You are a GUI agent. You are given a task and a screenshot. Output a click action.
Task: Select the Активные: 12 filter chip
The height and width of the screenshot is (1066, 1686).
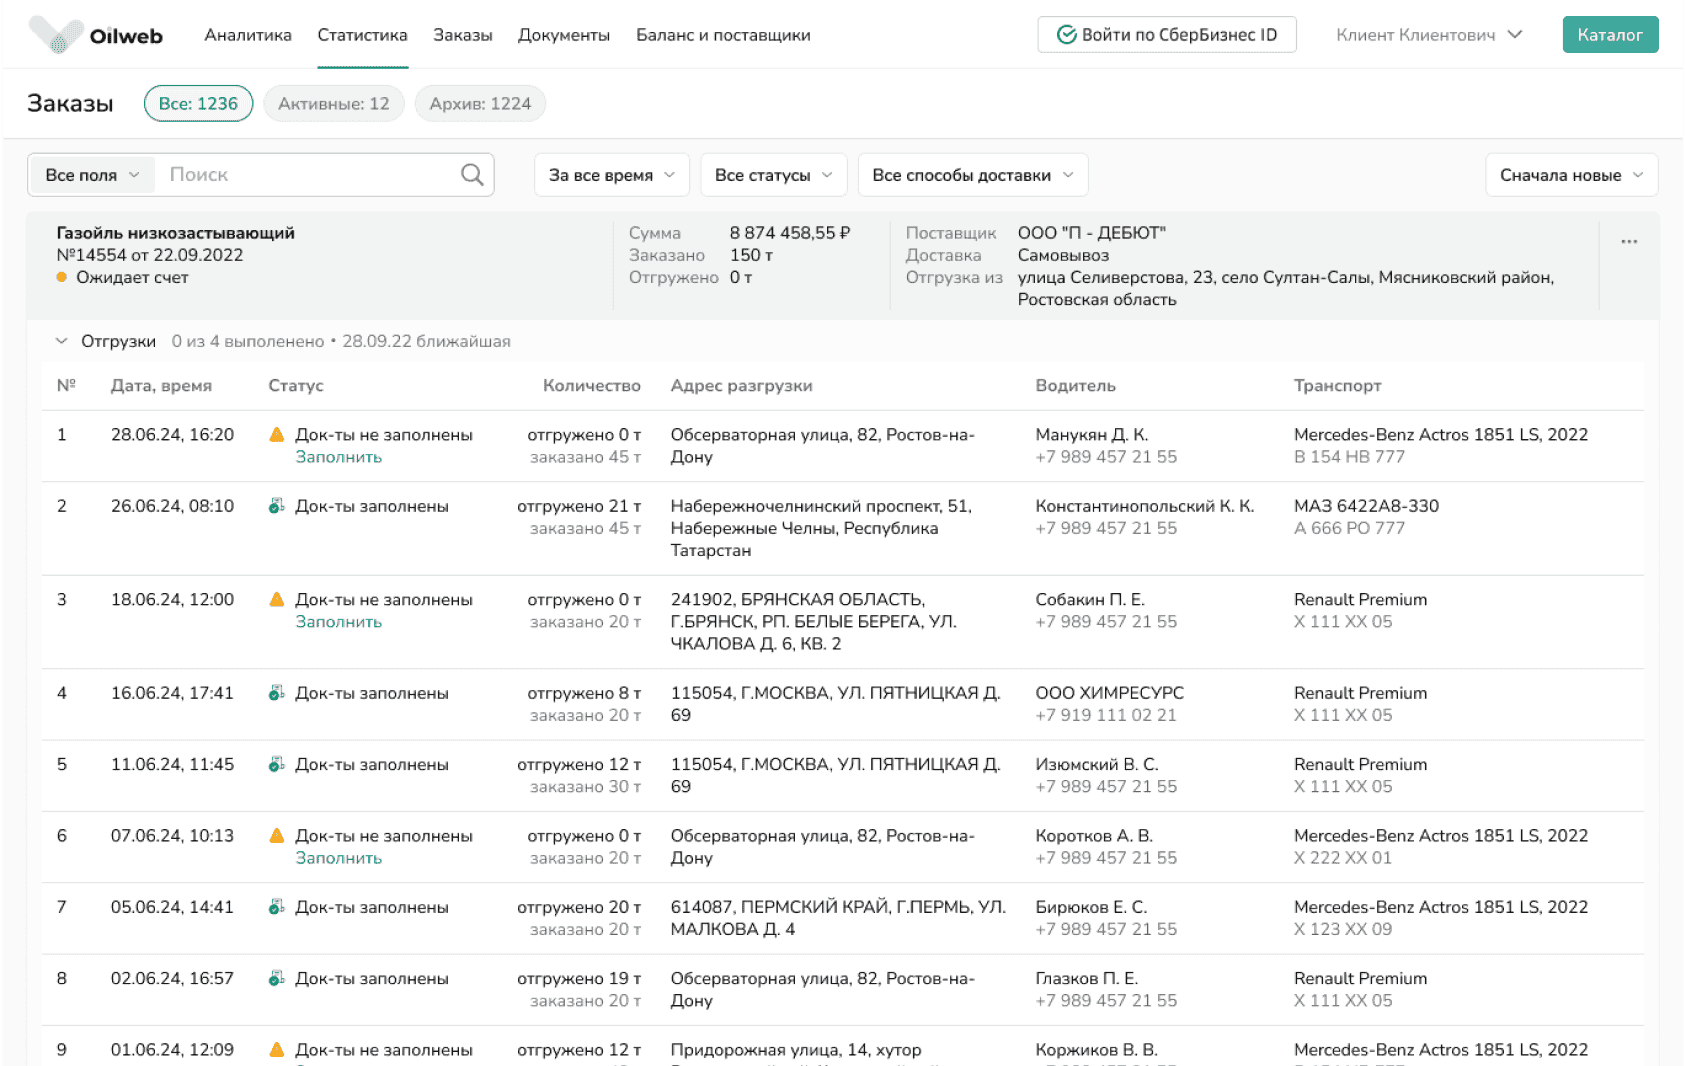pos(334,104)
